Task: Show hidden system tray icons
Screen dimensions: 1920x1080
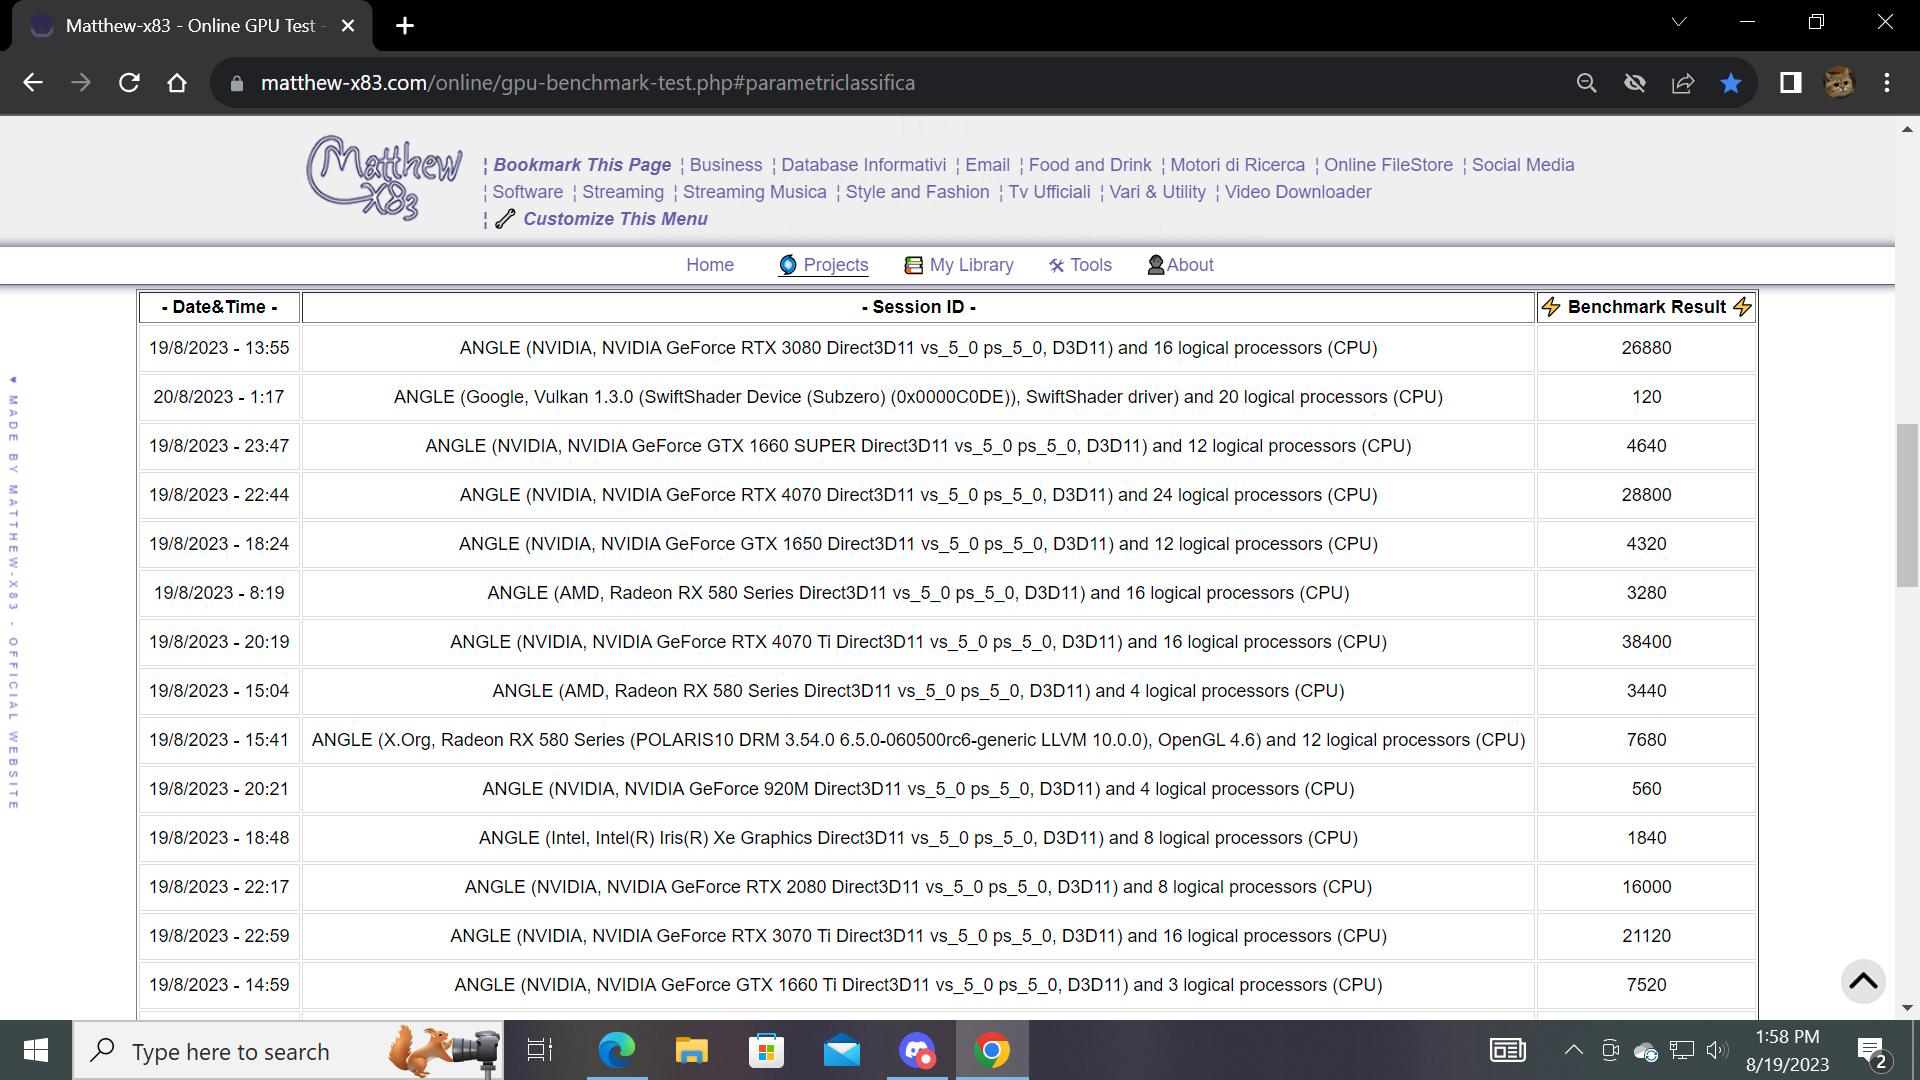Action: 1573,1050
